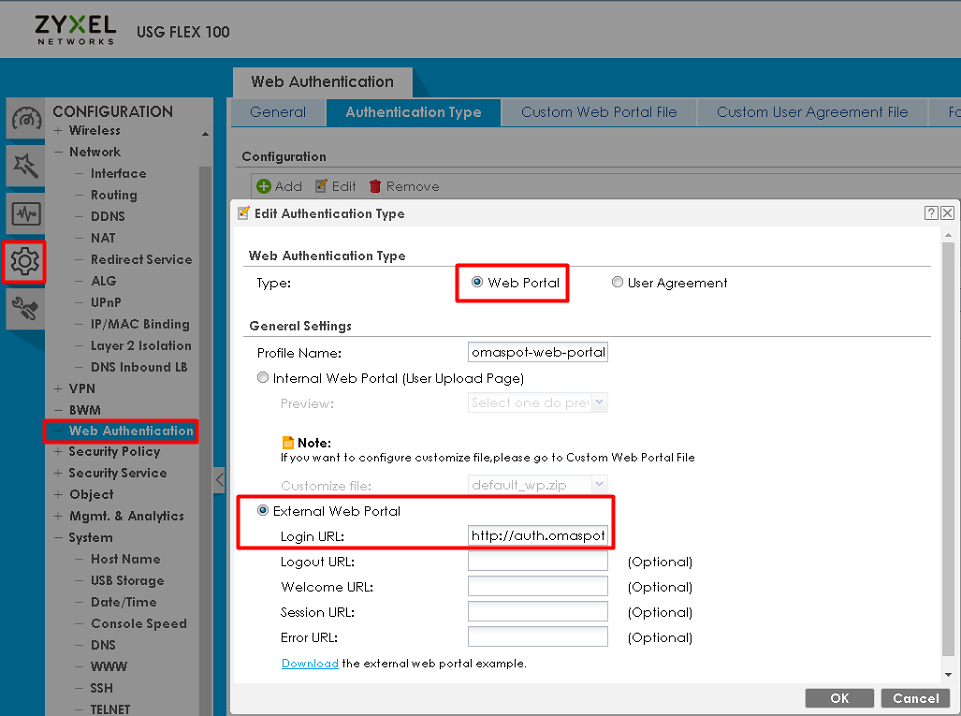Open the Custom Web Portal File tab
This screenshot has width=961, height=716.
(x=598, y=112)
